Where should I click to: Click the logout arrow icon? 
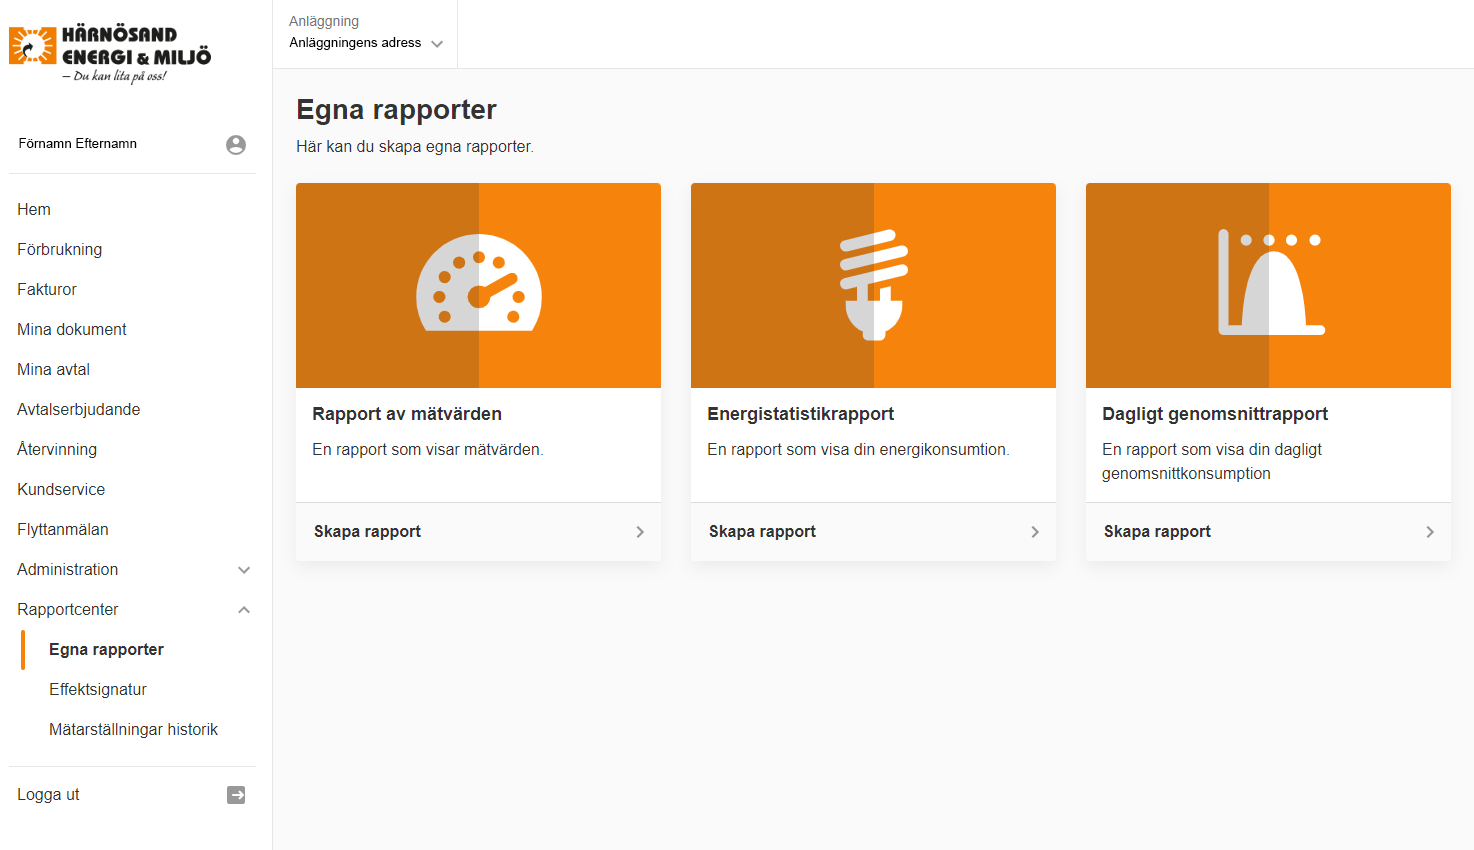236,795
